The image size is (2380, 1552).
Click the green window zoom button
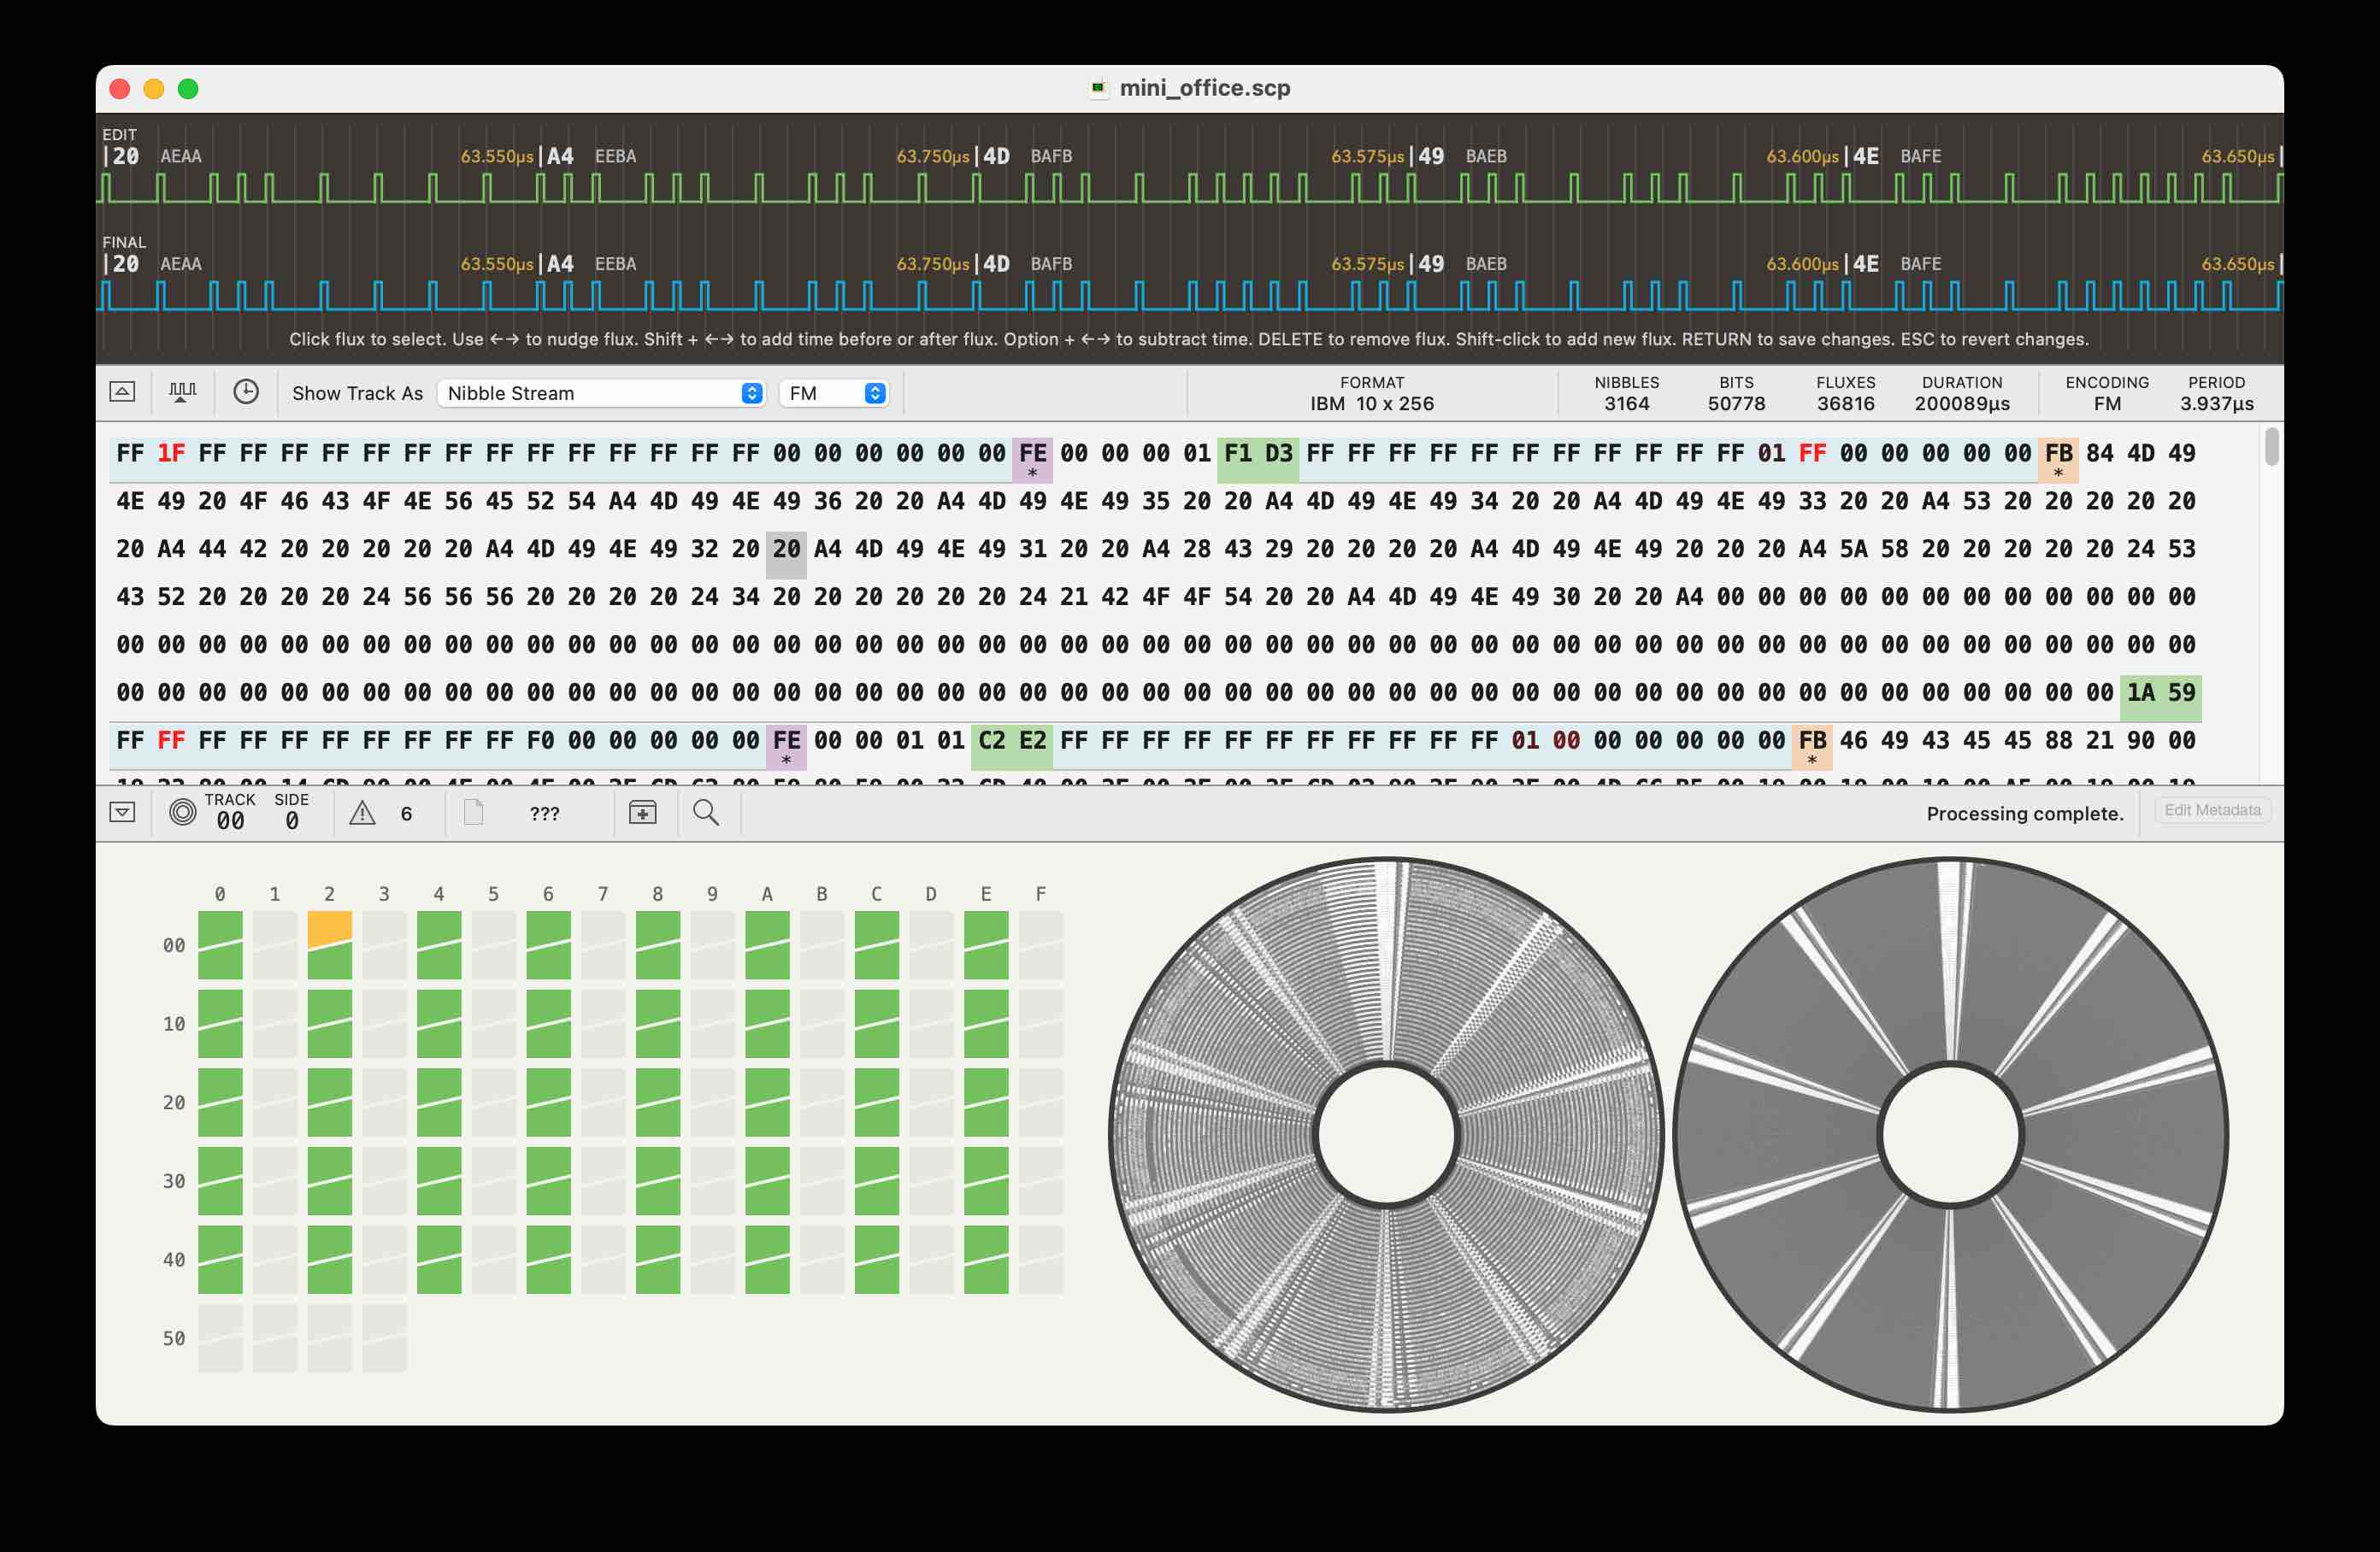pyautogui.click(x=188, y=88)
